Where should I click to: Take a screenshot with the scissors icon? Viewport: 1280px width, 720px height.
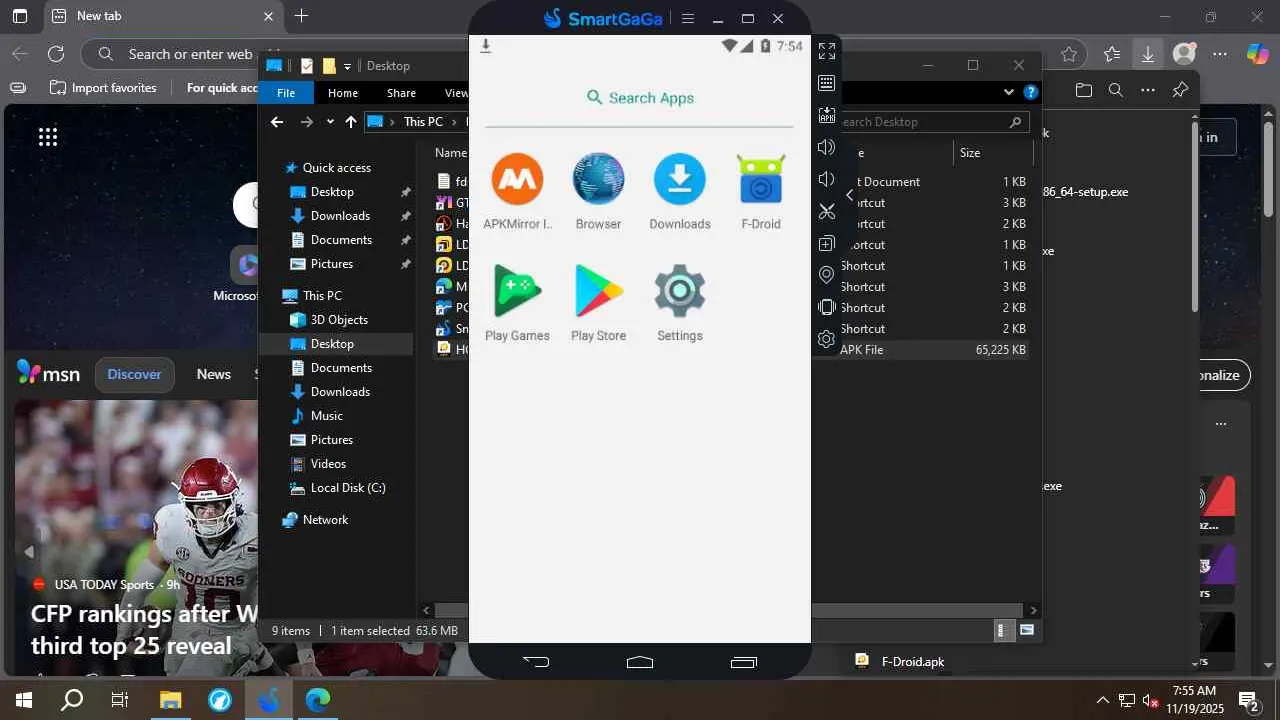[x=827, y=211]
